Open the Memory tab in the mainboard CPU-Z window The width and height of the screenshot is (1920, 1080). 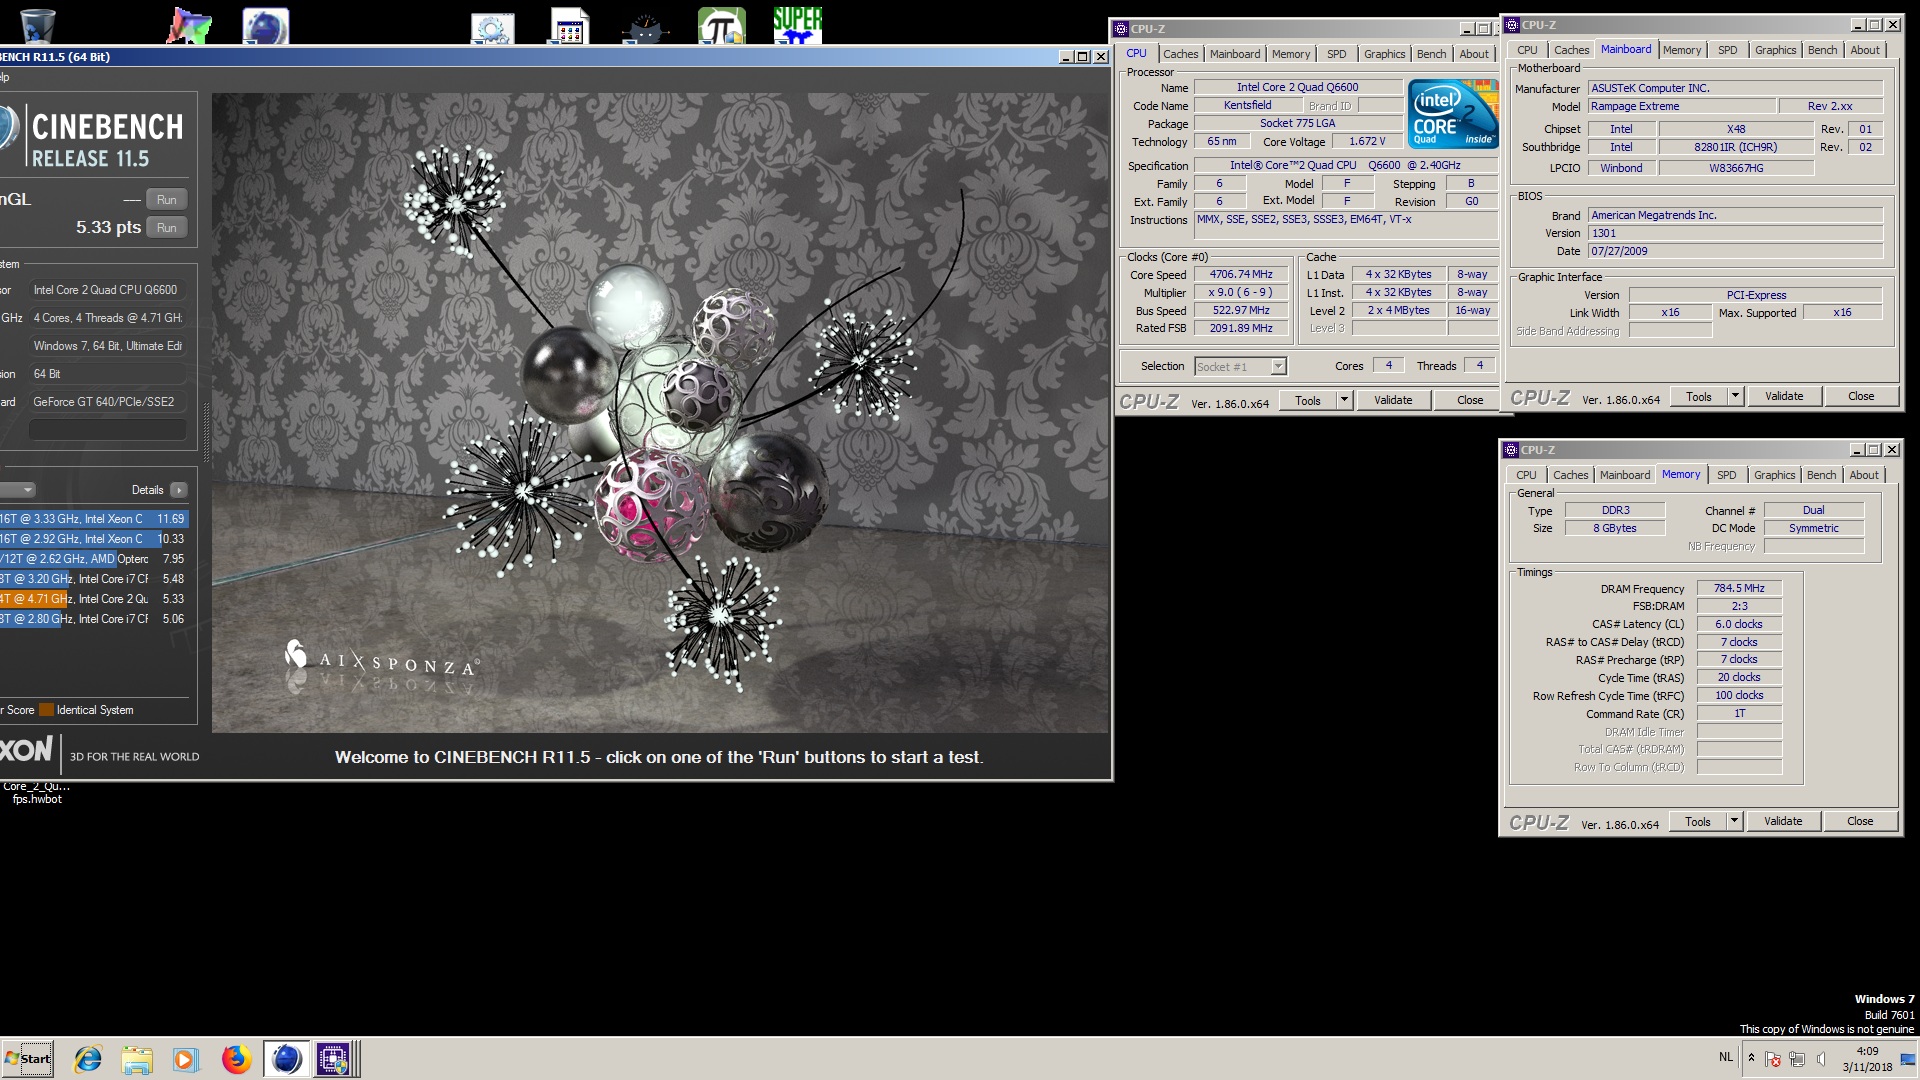(x=1681, y=50)
